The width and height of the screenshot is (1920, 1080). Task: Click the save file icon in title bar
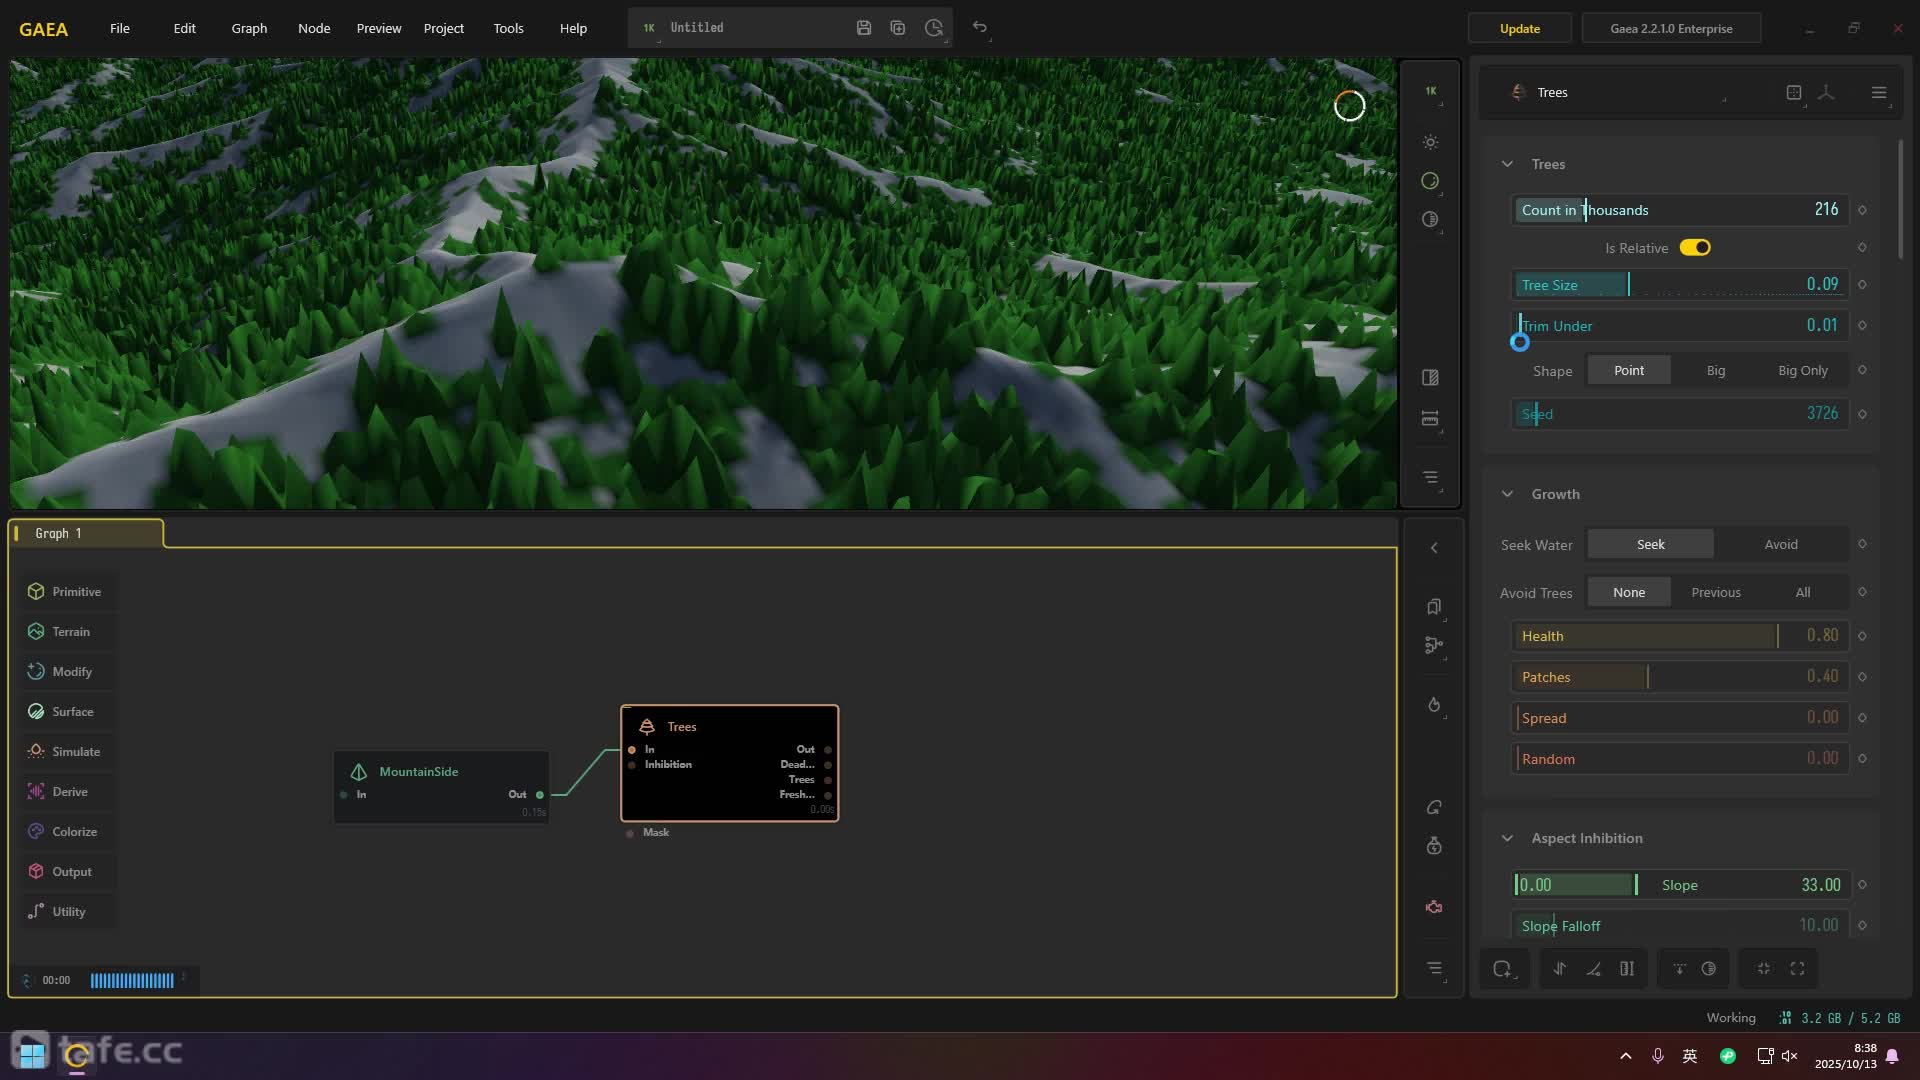(864, 28)
